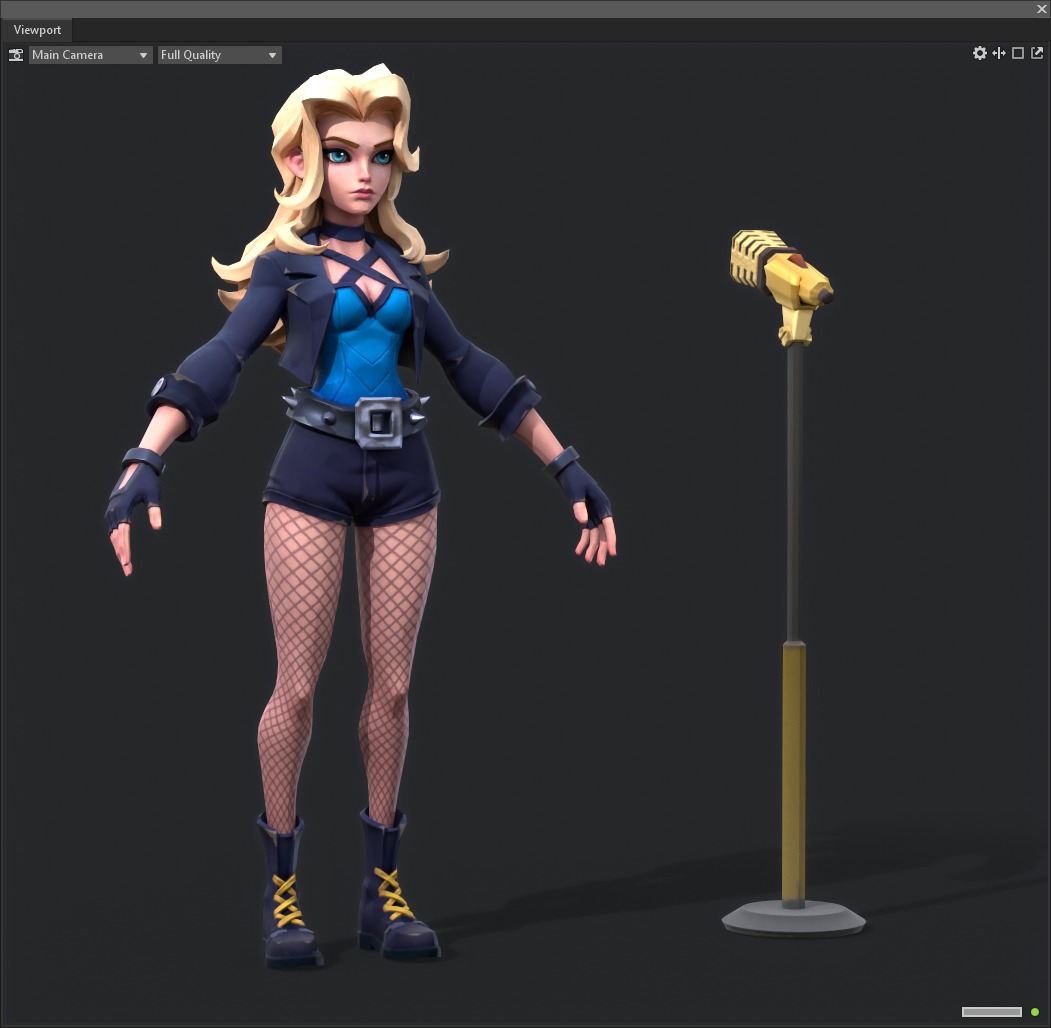The width and height of the screenshot is (1051, 1028).
Task: Open the Full Quality render dropdown
Action: (x=219, y=55)
